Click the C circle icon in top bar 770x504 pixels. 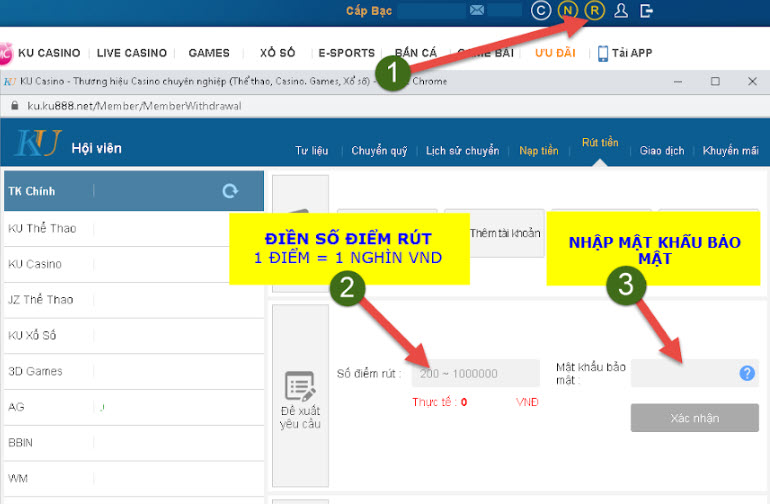coord(541,10)
